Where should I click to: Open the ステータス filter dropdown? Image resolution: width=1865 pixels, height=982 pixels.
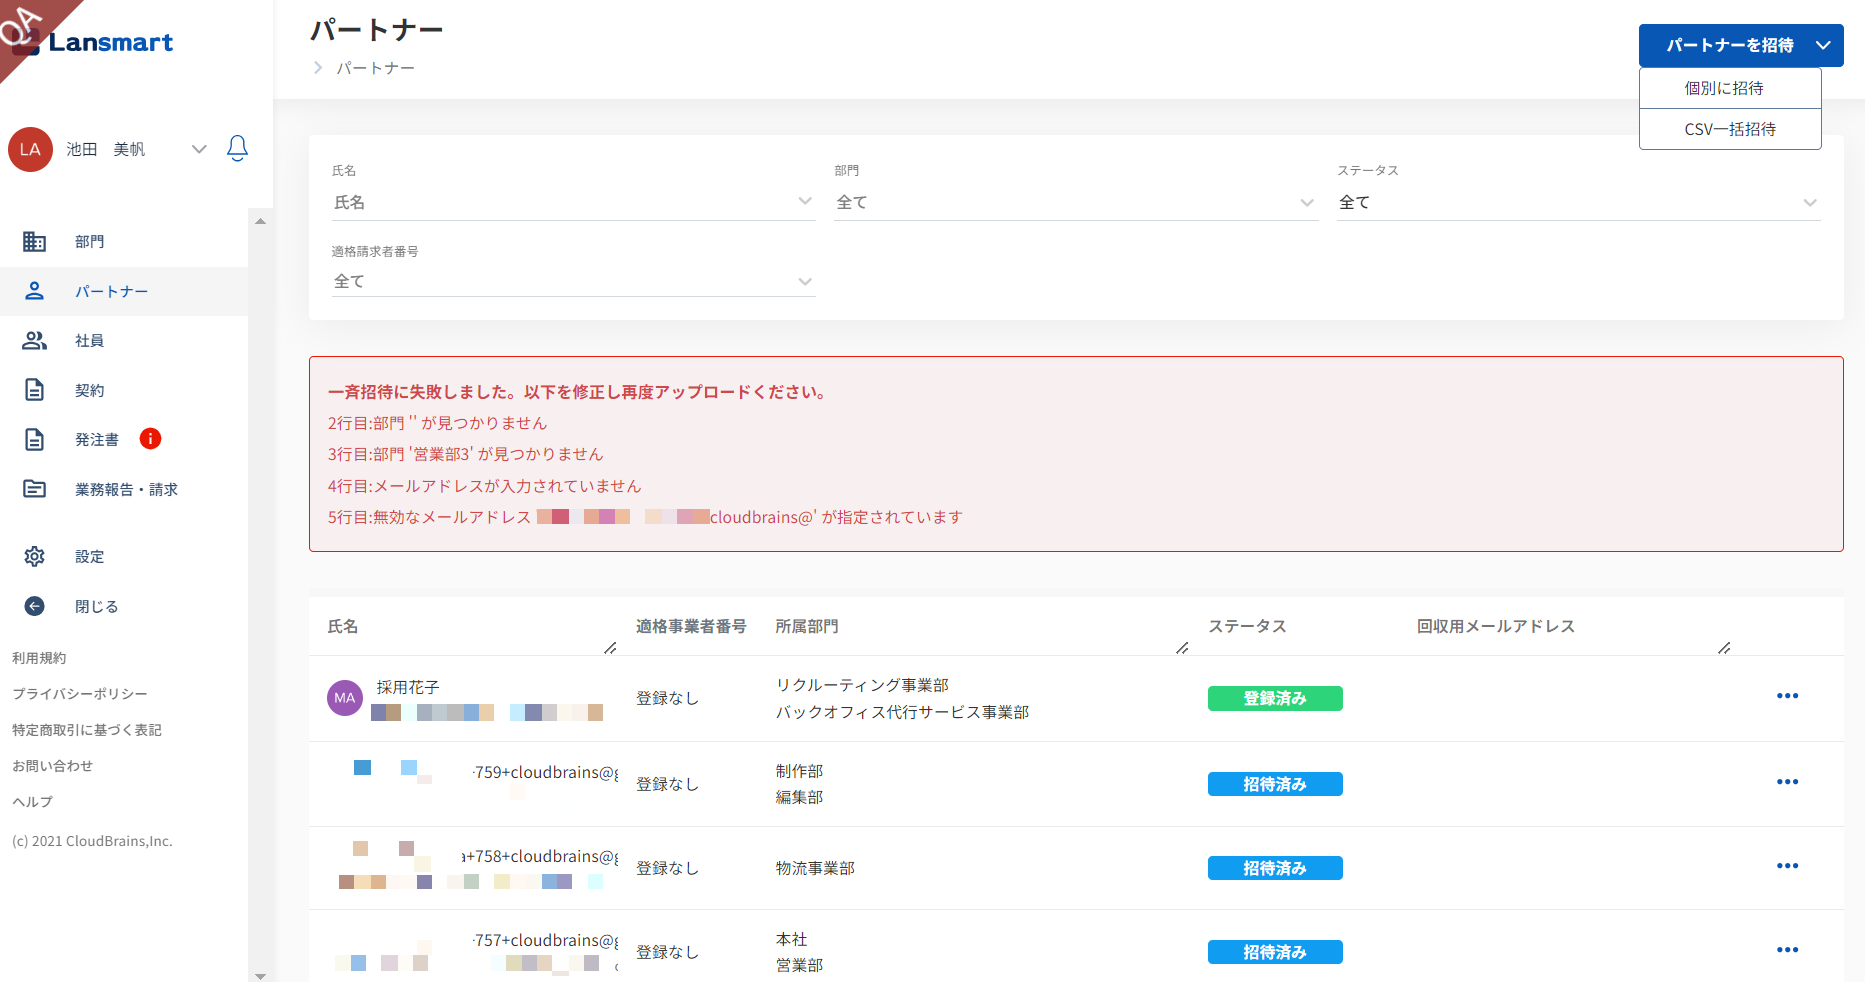tap(1579, 202)
